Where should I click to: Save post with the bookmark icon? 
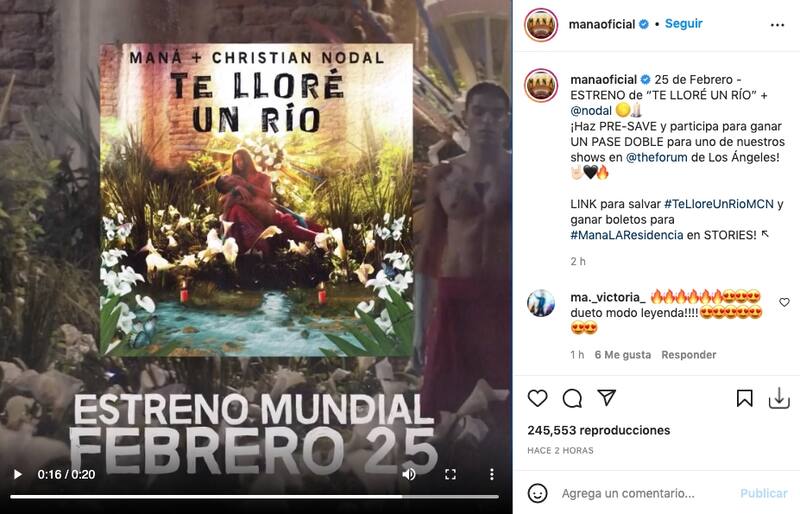tap(744, 398)
